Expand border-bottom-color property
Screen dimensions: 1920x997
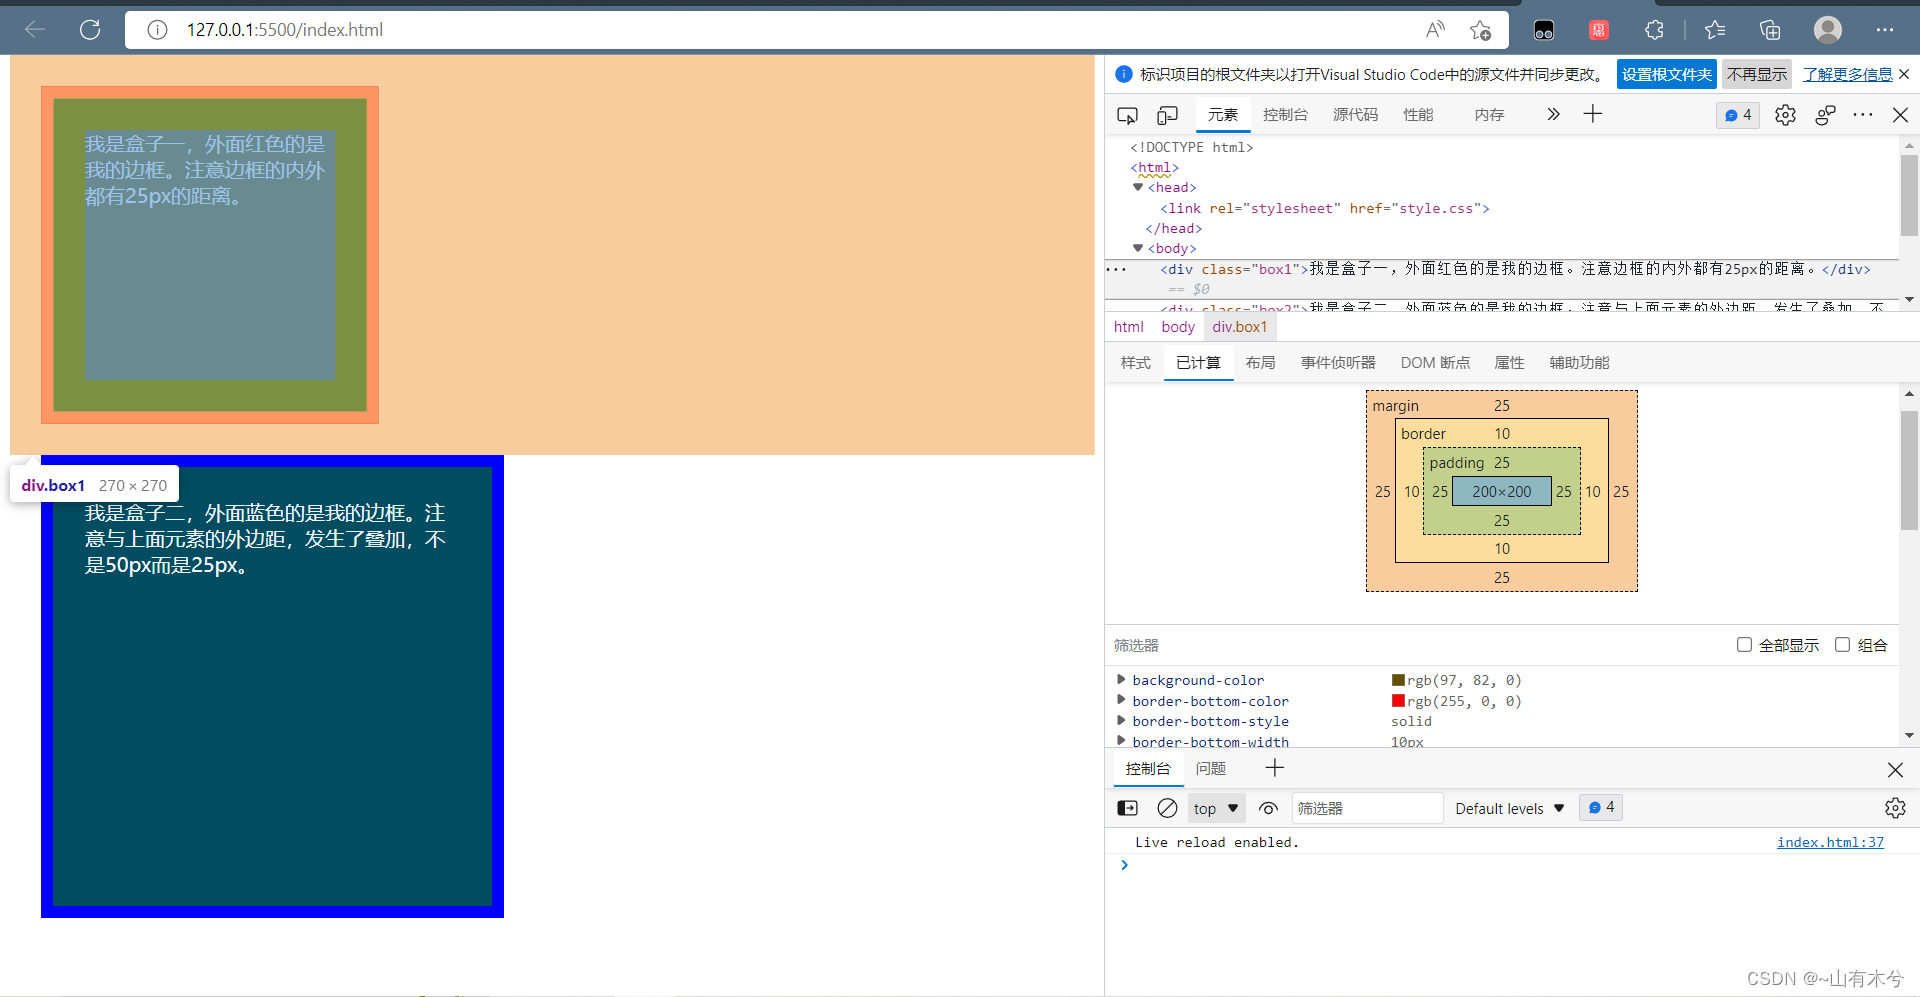(1121, 701)
